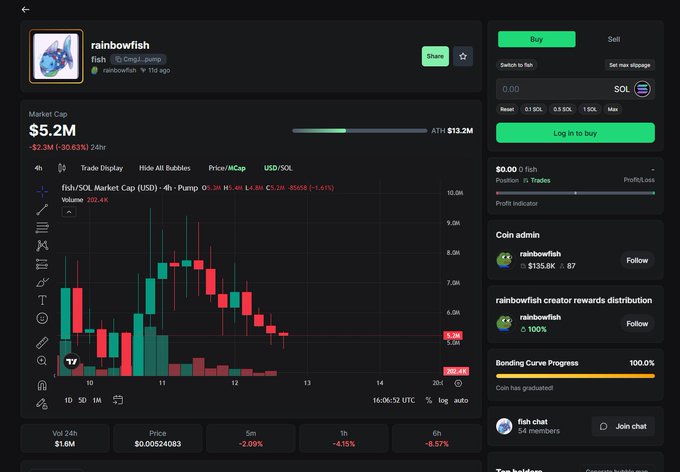Image resolution: width=680 pixels, height=472 pixels.
Task: Click the rainbowfish coin thumbnail image
Action: pyautogui.click(x=56, y=56)
